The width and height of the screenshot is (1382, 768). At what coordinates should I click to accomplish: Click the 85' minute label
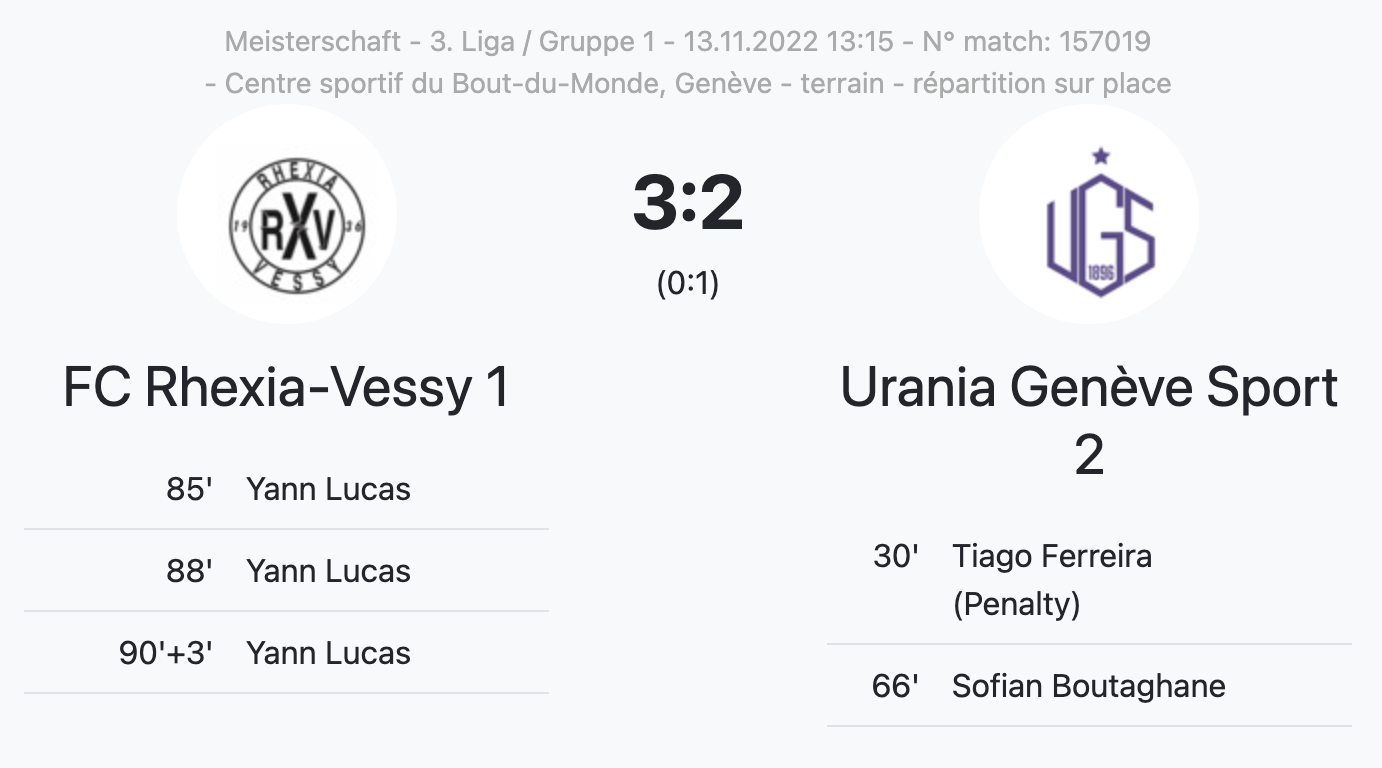(x=190, y=489)
